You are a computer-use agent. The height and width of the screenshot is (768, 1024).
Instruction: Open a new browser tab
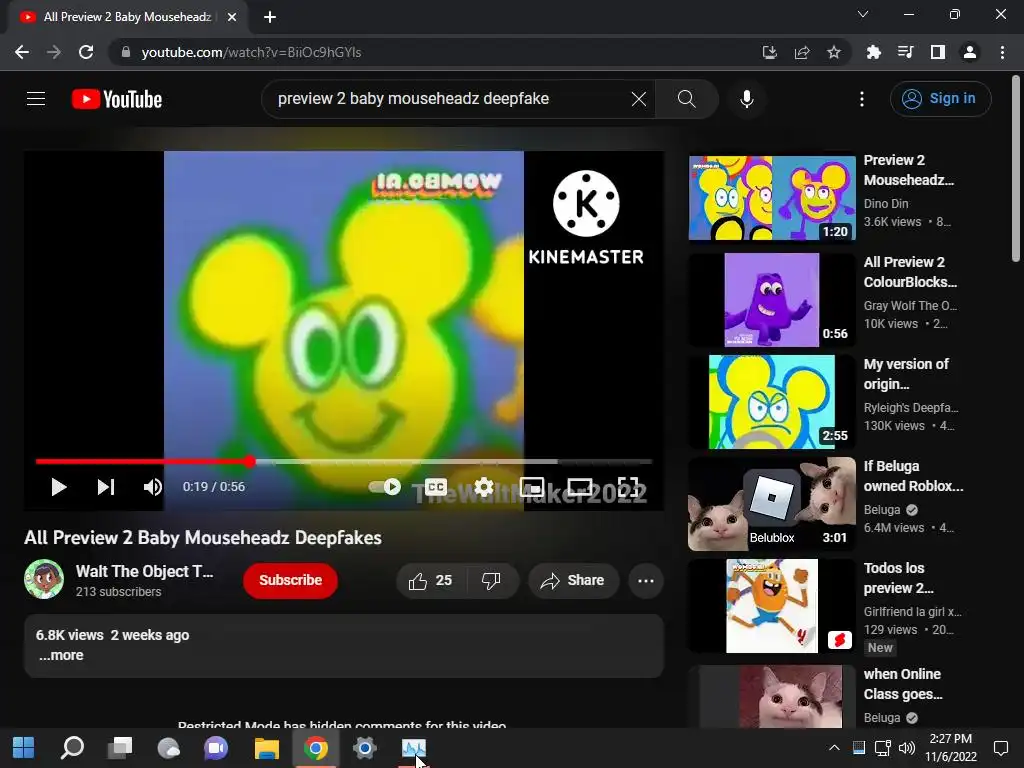270,17
